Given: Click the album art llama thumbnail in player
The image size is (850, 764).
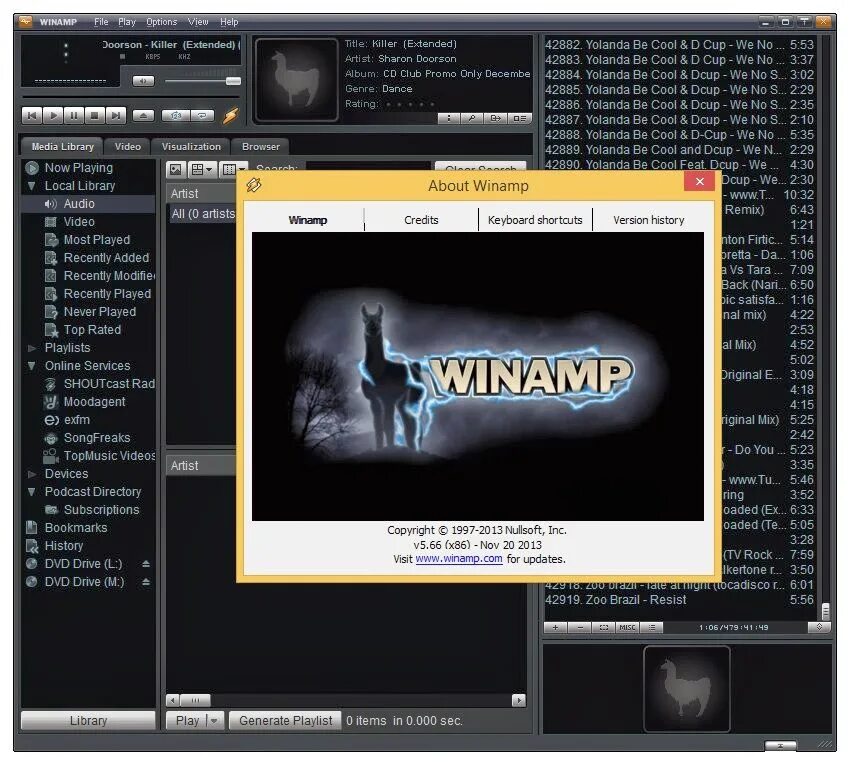Looking at the screenshot, I should tap(297, 79).
